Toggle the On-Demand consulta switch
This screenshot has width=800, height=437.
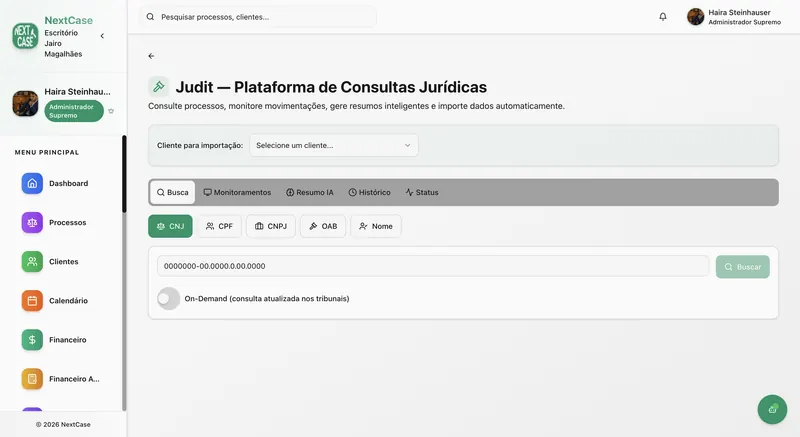coord(168,299)
